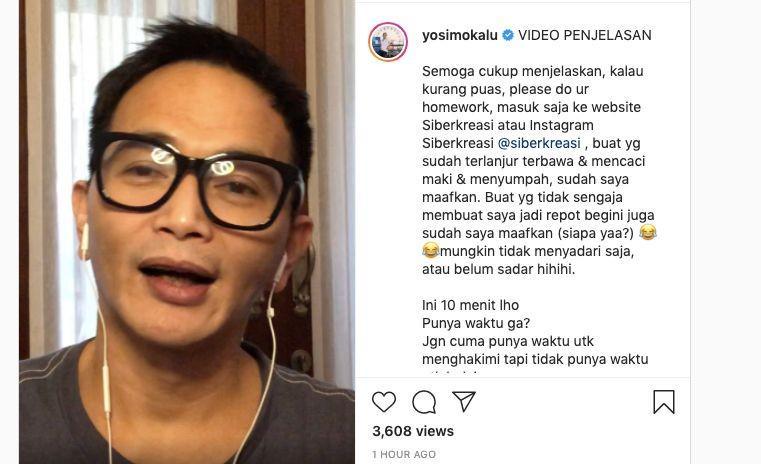Image resolution: width=761 pixels, height=464 pixels.
Task: Click the line Punya waktu ga?
Action: [476, 323]
